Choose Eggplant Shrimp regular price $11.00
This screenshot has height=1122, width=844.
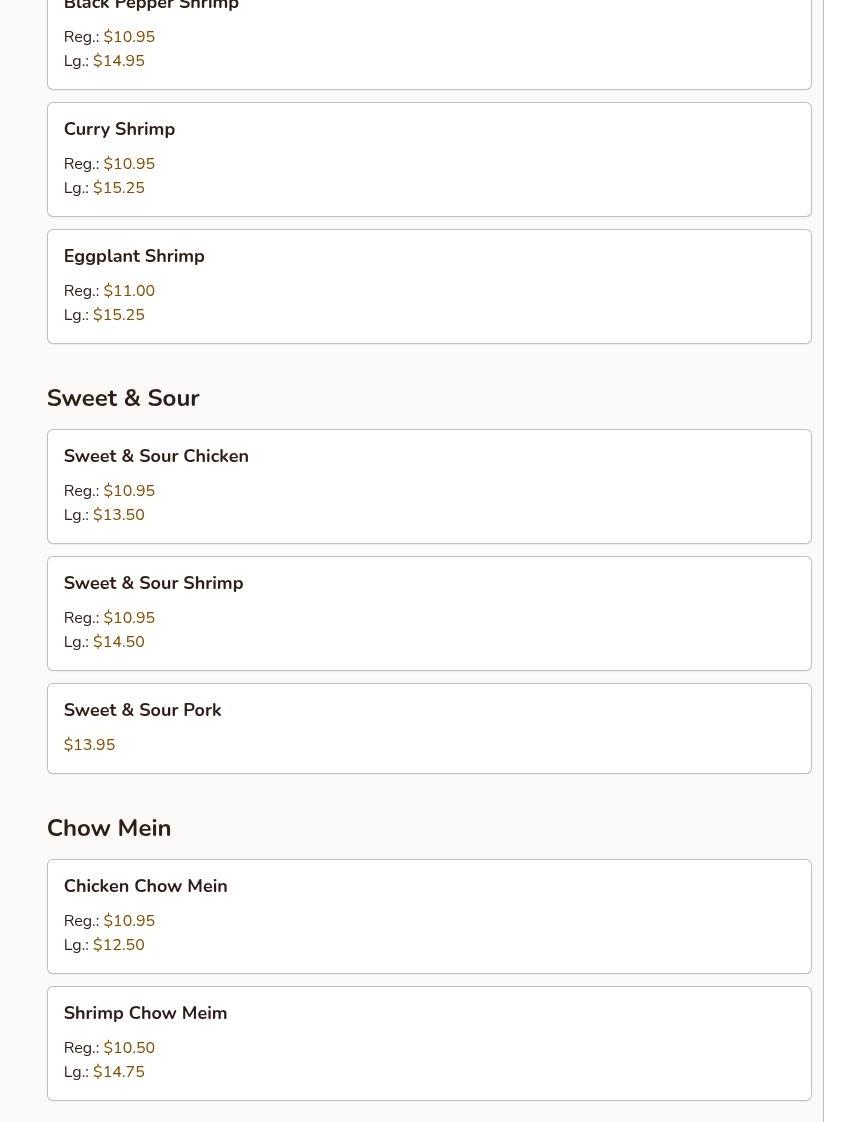coord(129,291)
